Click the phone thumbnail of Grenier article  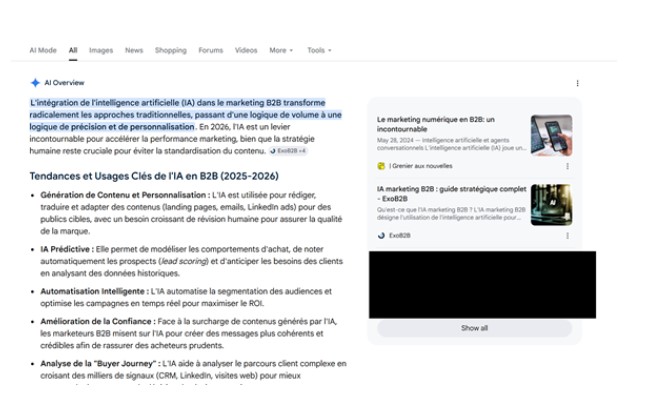551,135
